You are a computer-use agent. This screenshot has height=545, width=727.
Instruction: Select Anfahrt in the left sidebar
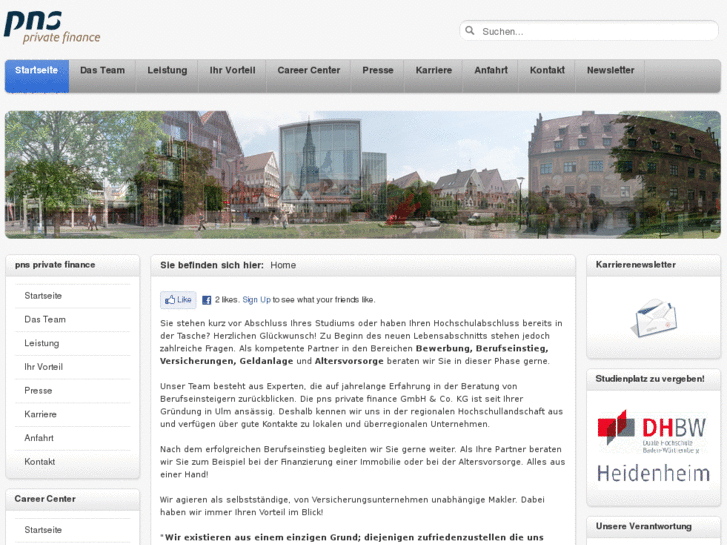pos(72,438)
